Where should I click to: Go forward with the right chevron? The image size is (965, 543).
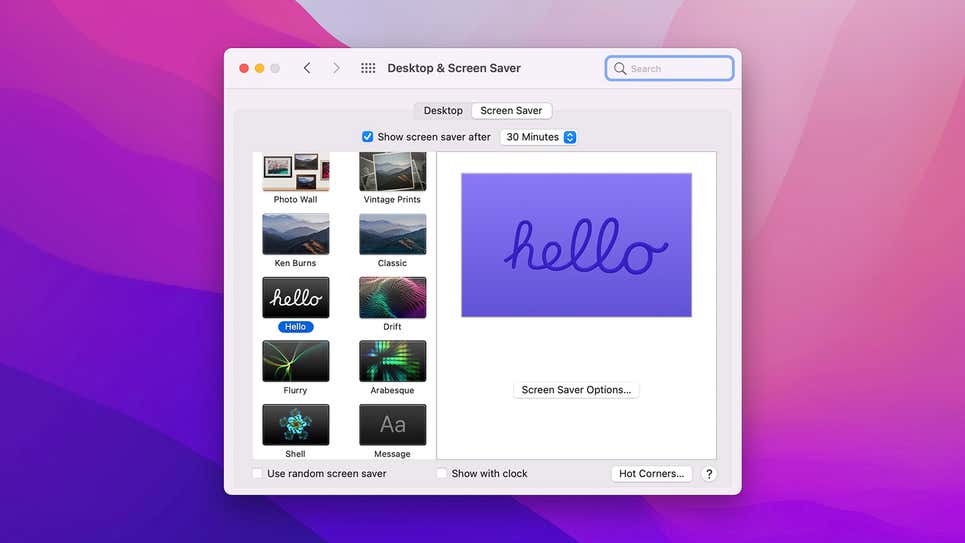click(x=336, y=68)
